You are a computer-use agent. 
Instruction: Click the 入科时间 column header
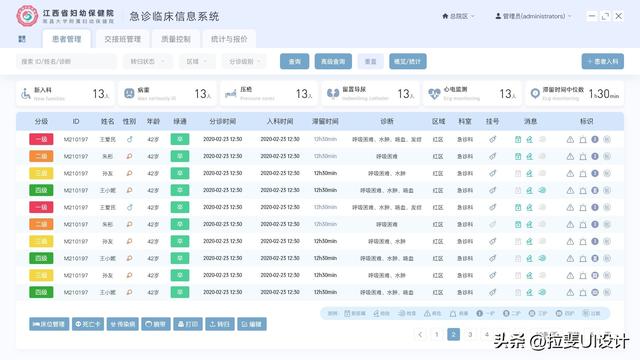280,122
